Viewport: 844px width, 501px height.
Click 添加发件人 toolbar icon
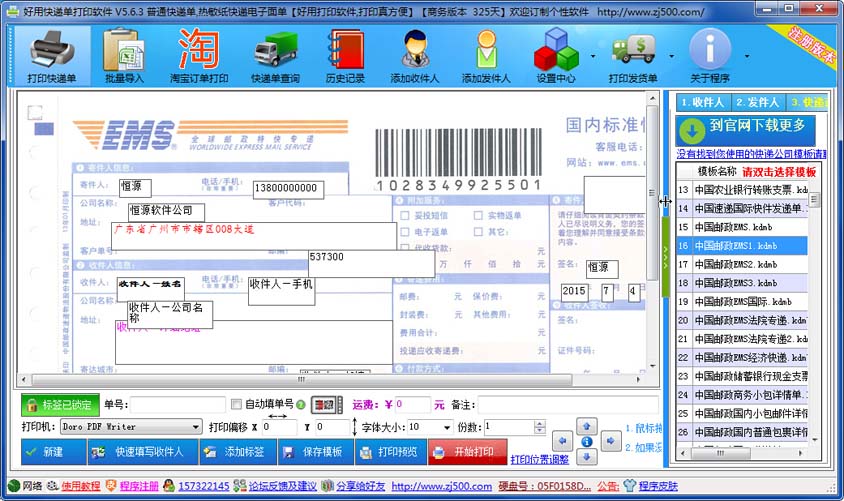click(x=486, y=57)
